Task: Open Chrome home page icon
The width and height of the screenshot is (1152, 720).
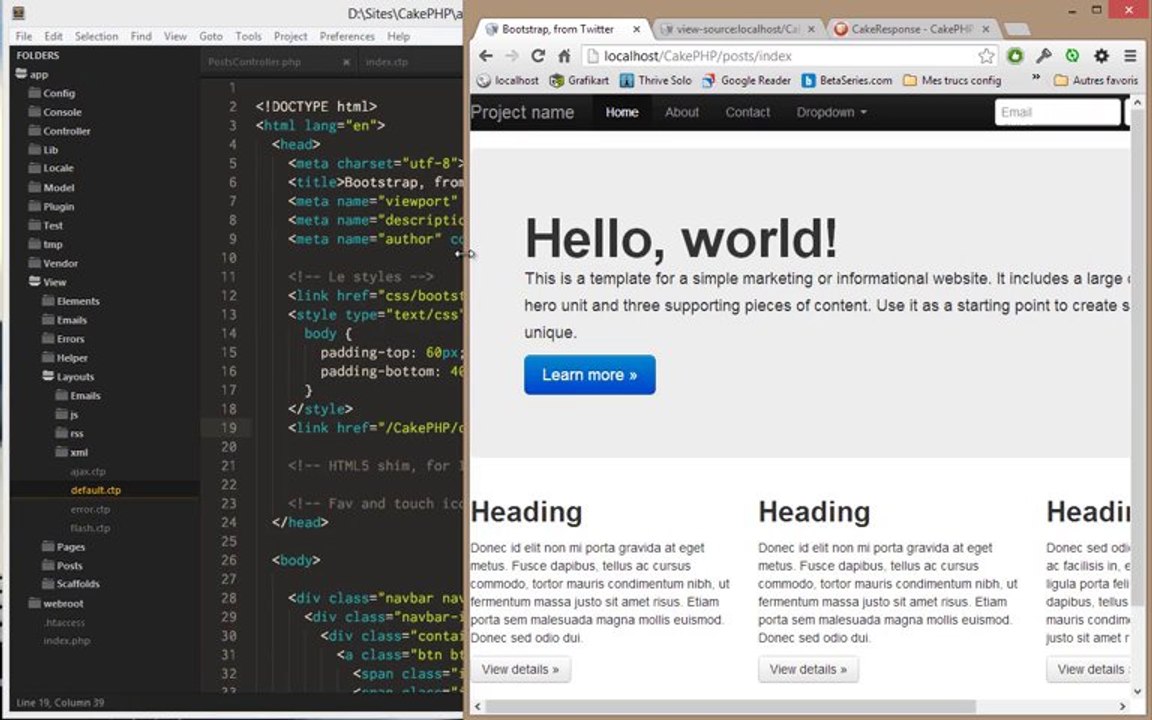Action: [x=564, y=56]
